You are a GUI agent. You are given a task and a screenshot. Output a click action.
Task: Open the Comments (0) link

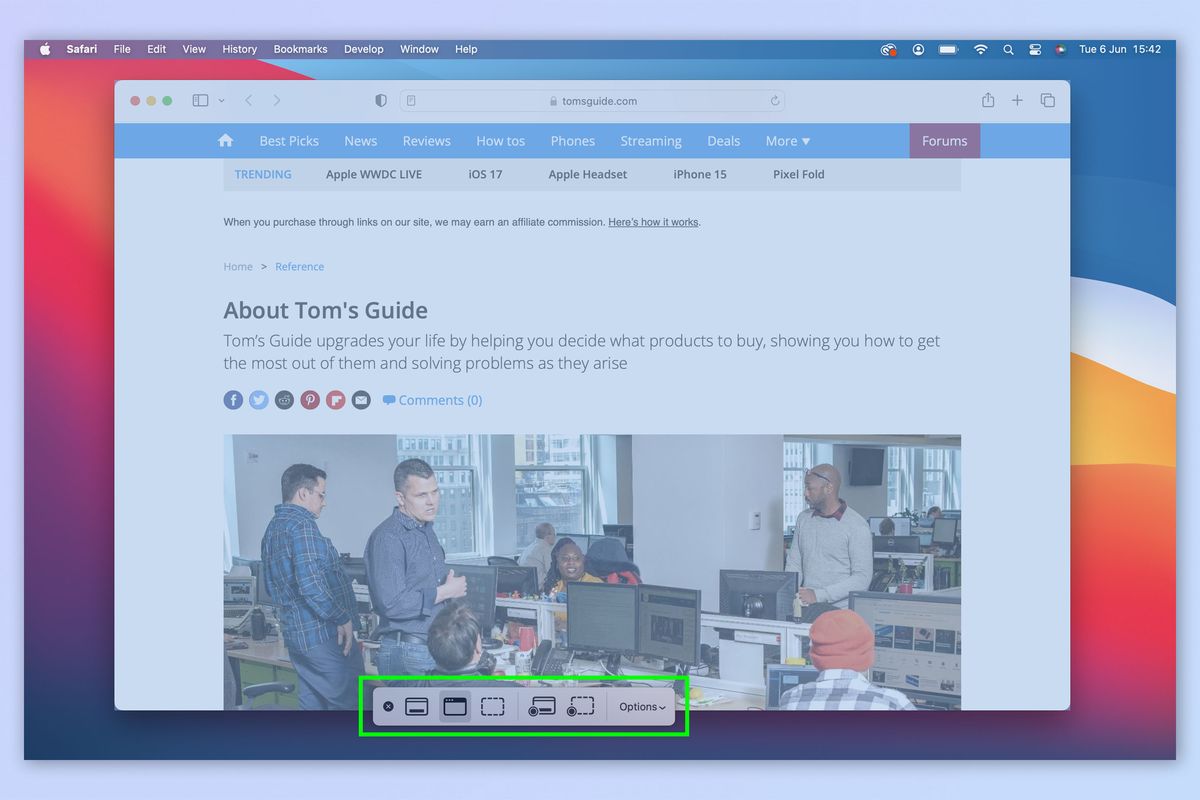pos(440,399)
